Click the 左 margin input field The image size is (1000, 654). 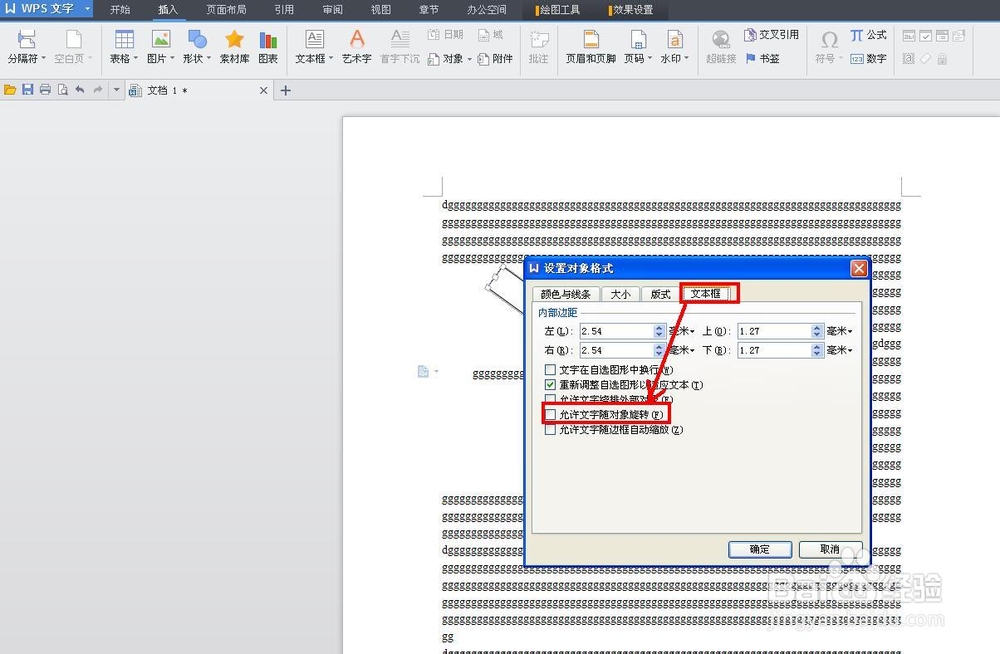pyautogui.click(x=616, y=331)
